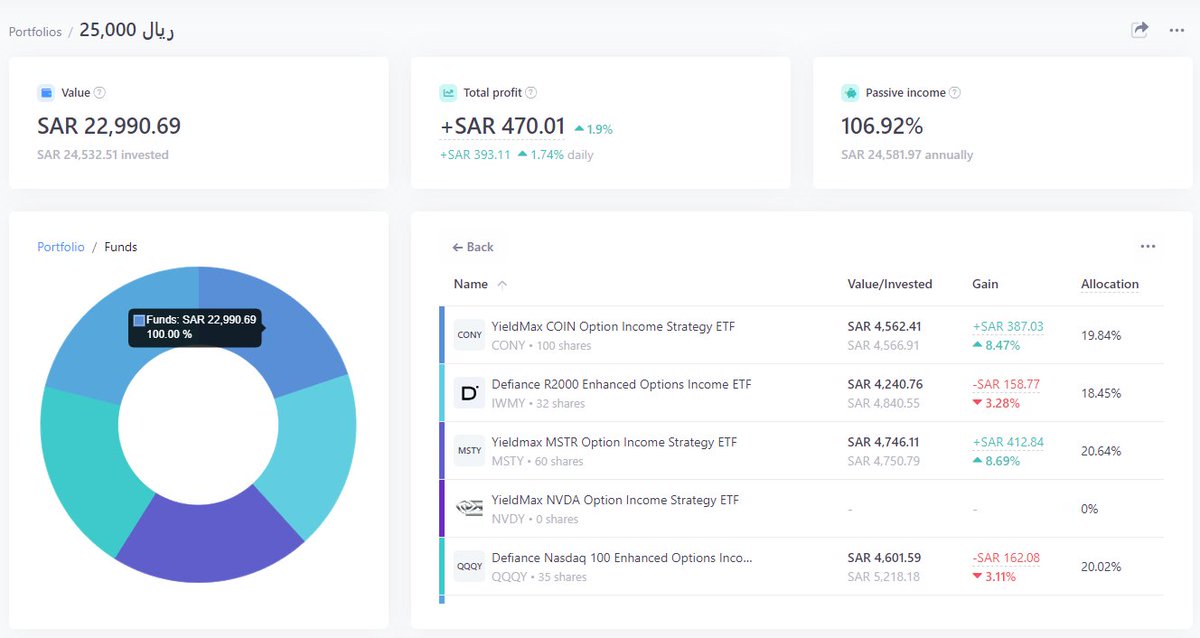Click the share portfolio icon
The image size is (1200, 638).
[1139, 30]
